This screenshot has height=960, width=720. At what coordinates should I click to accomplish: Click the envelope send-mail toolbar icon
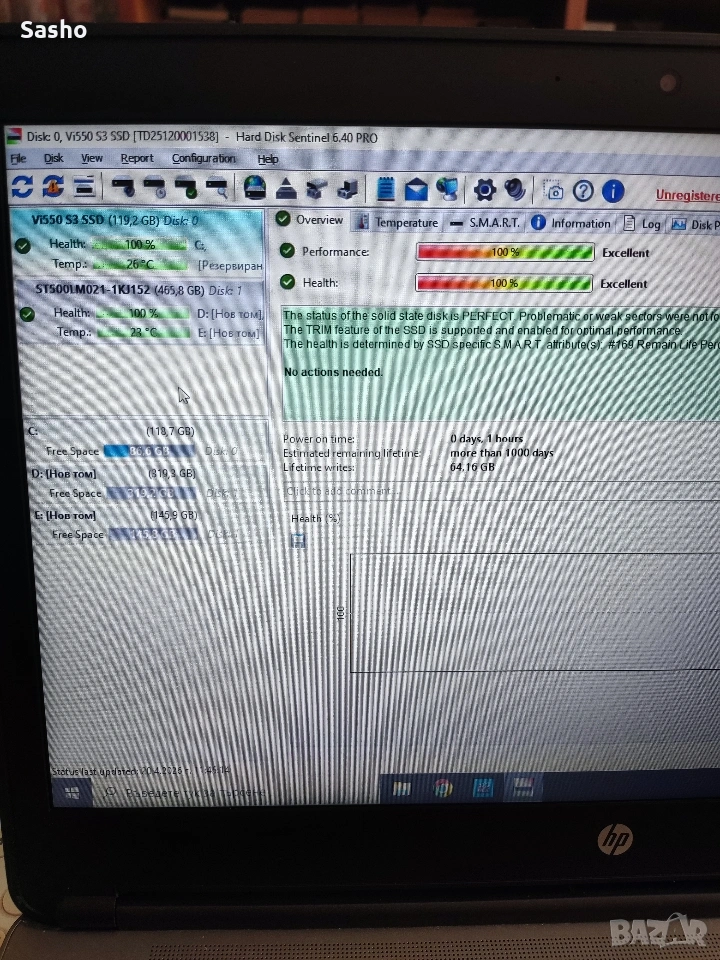click(x=416, y=190)
